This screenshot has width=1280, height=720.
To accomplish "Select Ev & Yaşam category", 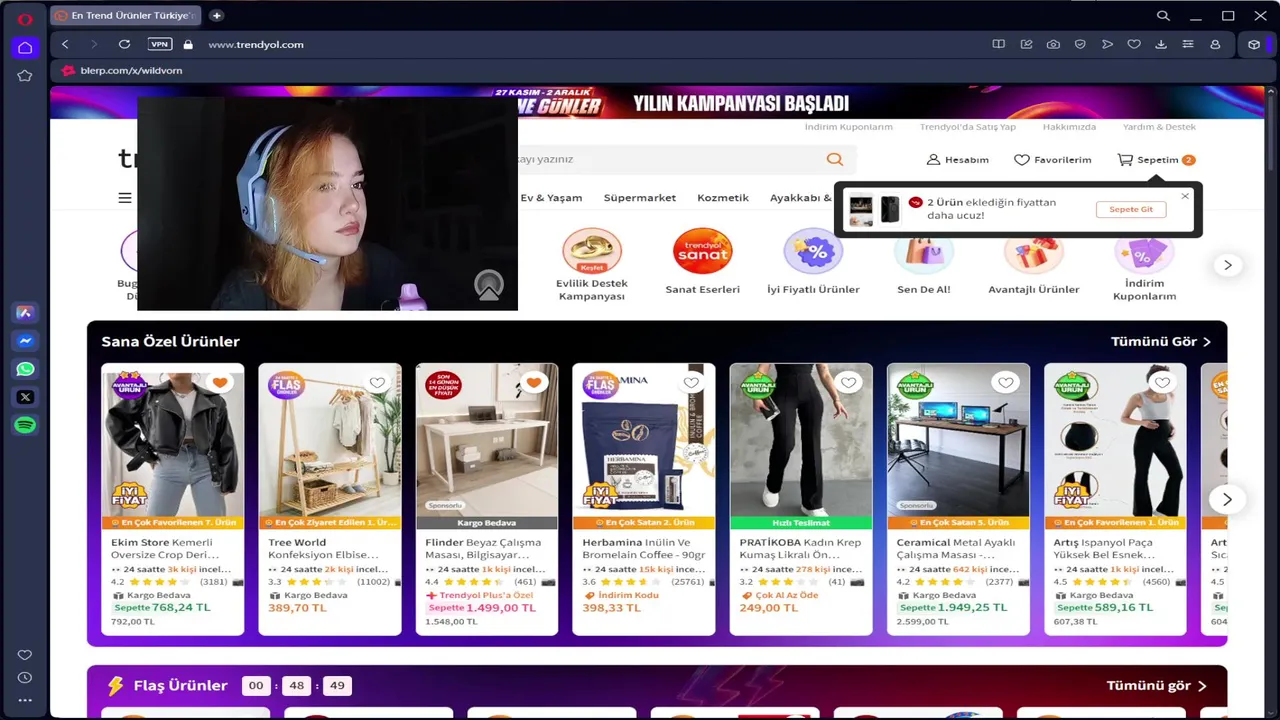I will [551, 198].
